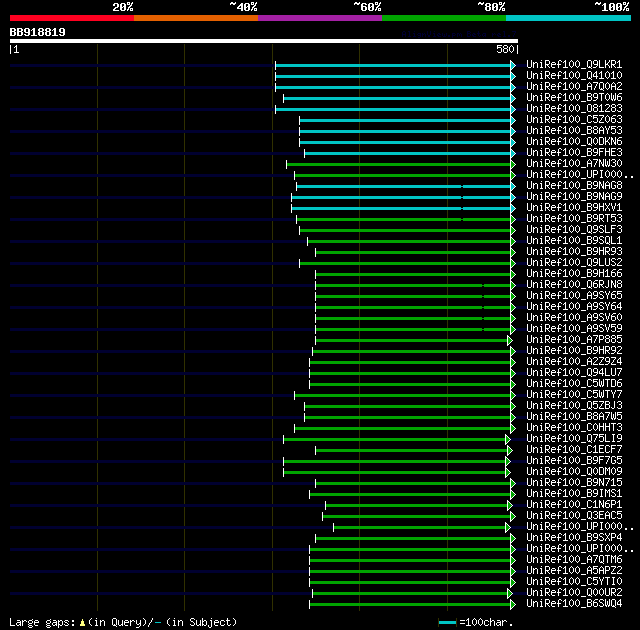Select the UniRef100_C5WTY7 hit
Screen dimensions: 640x630
pyautogui.click(x=574, y=395)
